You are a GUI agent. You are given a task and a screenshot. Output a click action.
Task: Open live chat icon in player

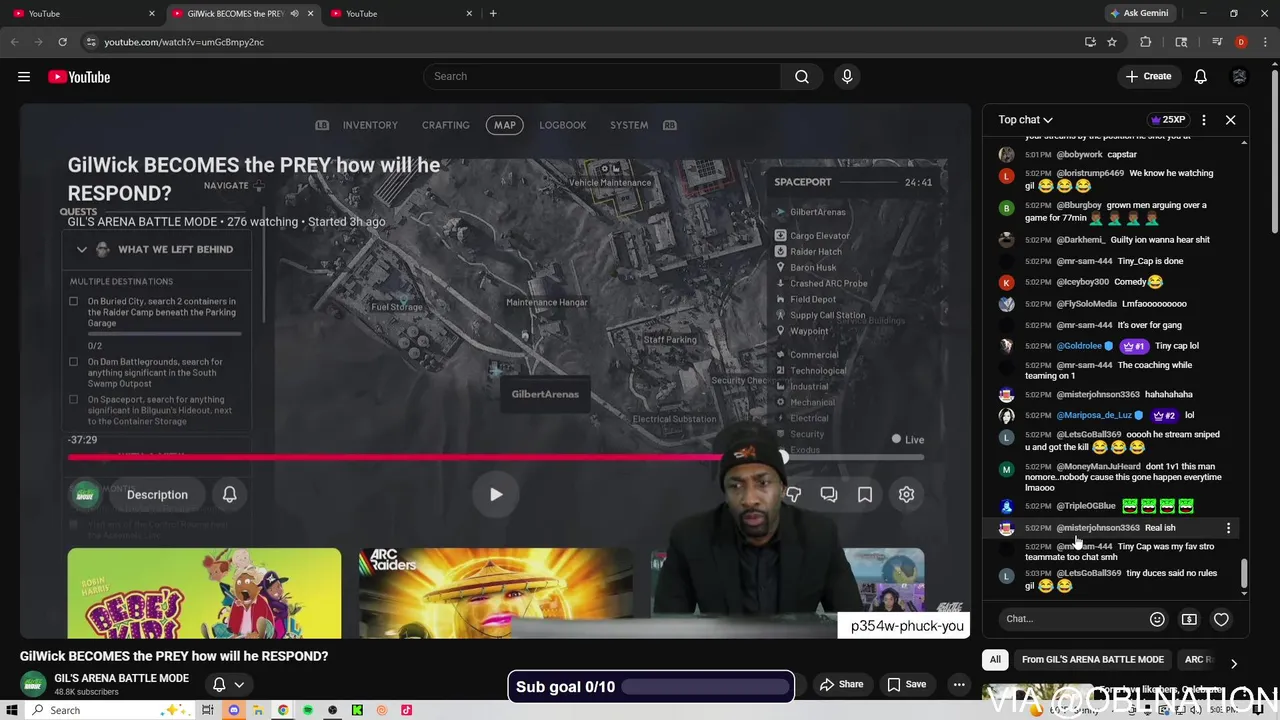[829, 494]
